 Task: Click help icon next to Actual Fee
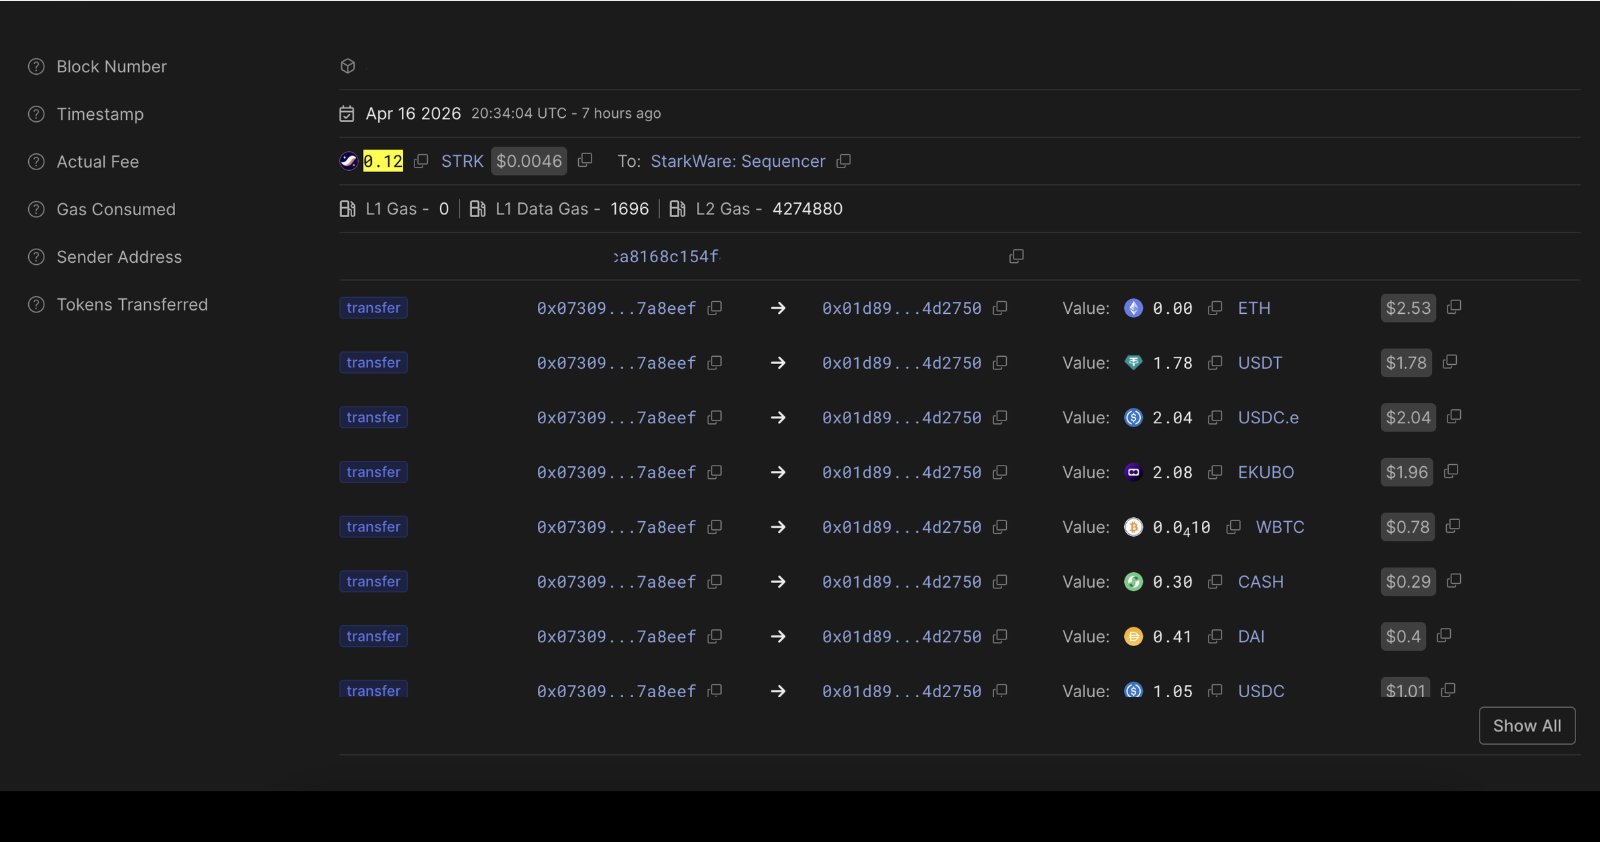coord(36,162)
